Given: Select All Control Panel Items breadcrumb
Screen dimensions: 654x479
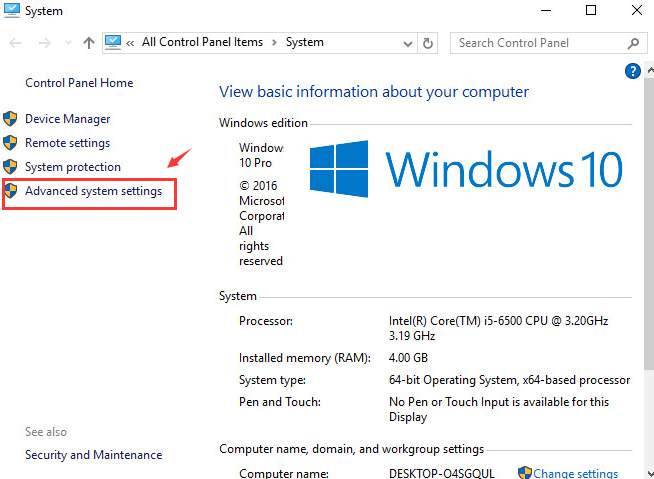Looking at the screenshot, I should coord(202,42).
